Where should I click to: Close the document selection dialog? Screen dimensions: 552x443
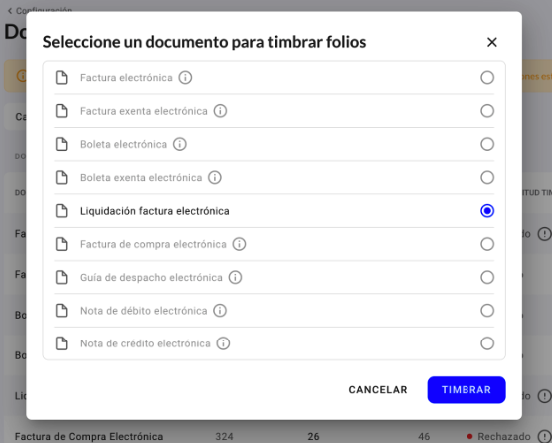[491, 42]
